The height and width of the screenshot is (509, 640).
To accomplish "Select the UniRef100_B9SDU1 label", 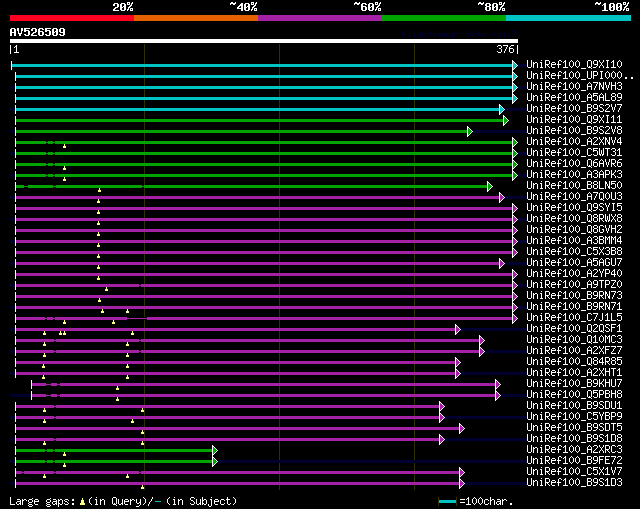I will pyautogui.click(x=574, y=406).
